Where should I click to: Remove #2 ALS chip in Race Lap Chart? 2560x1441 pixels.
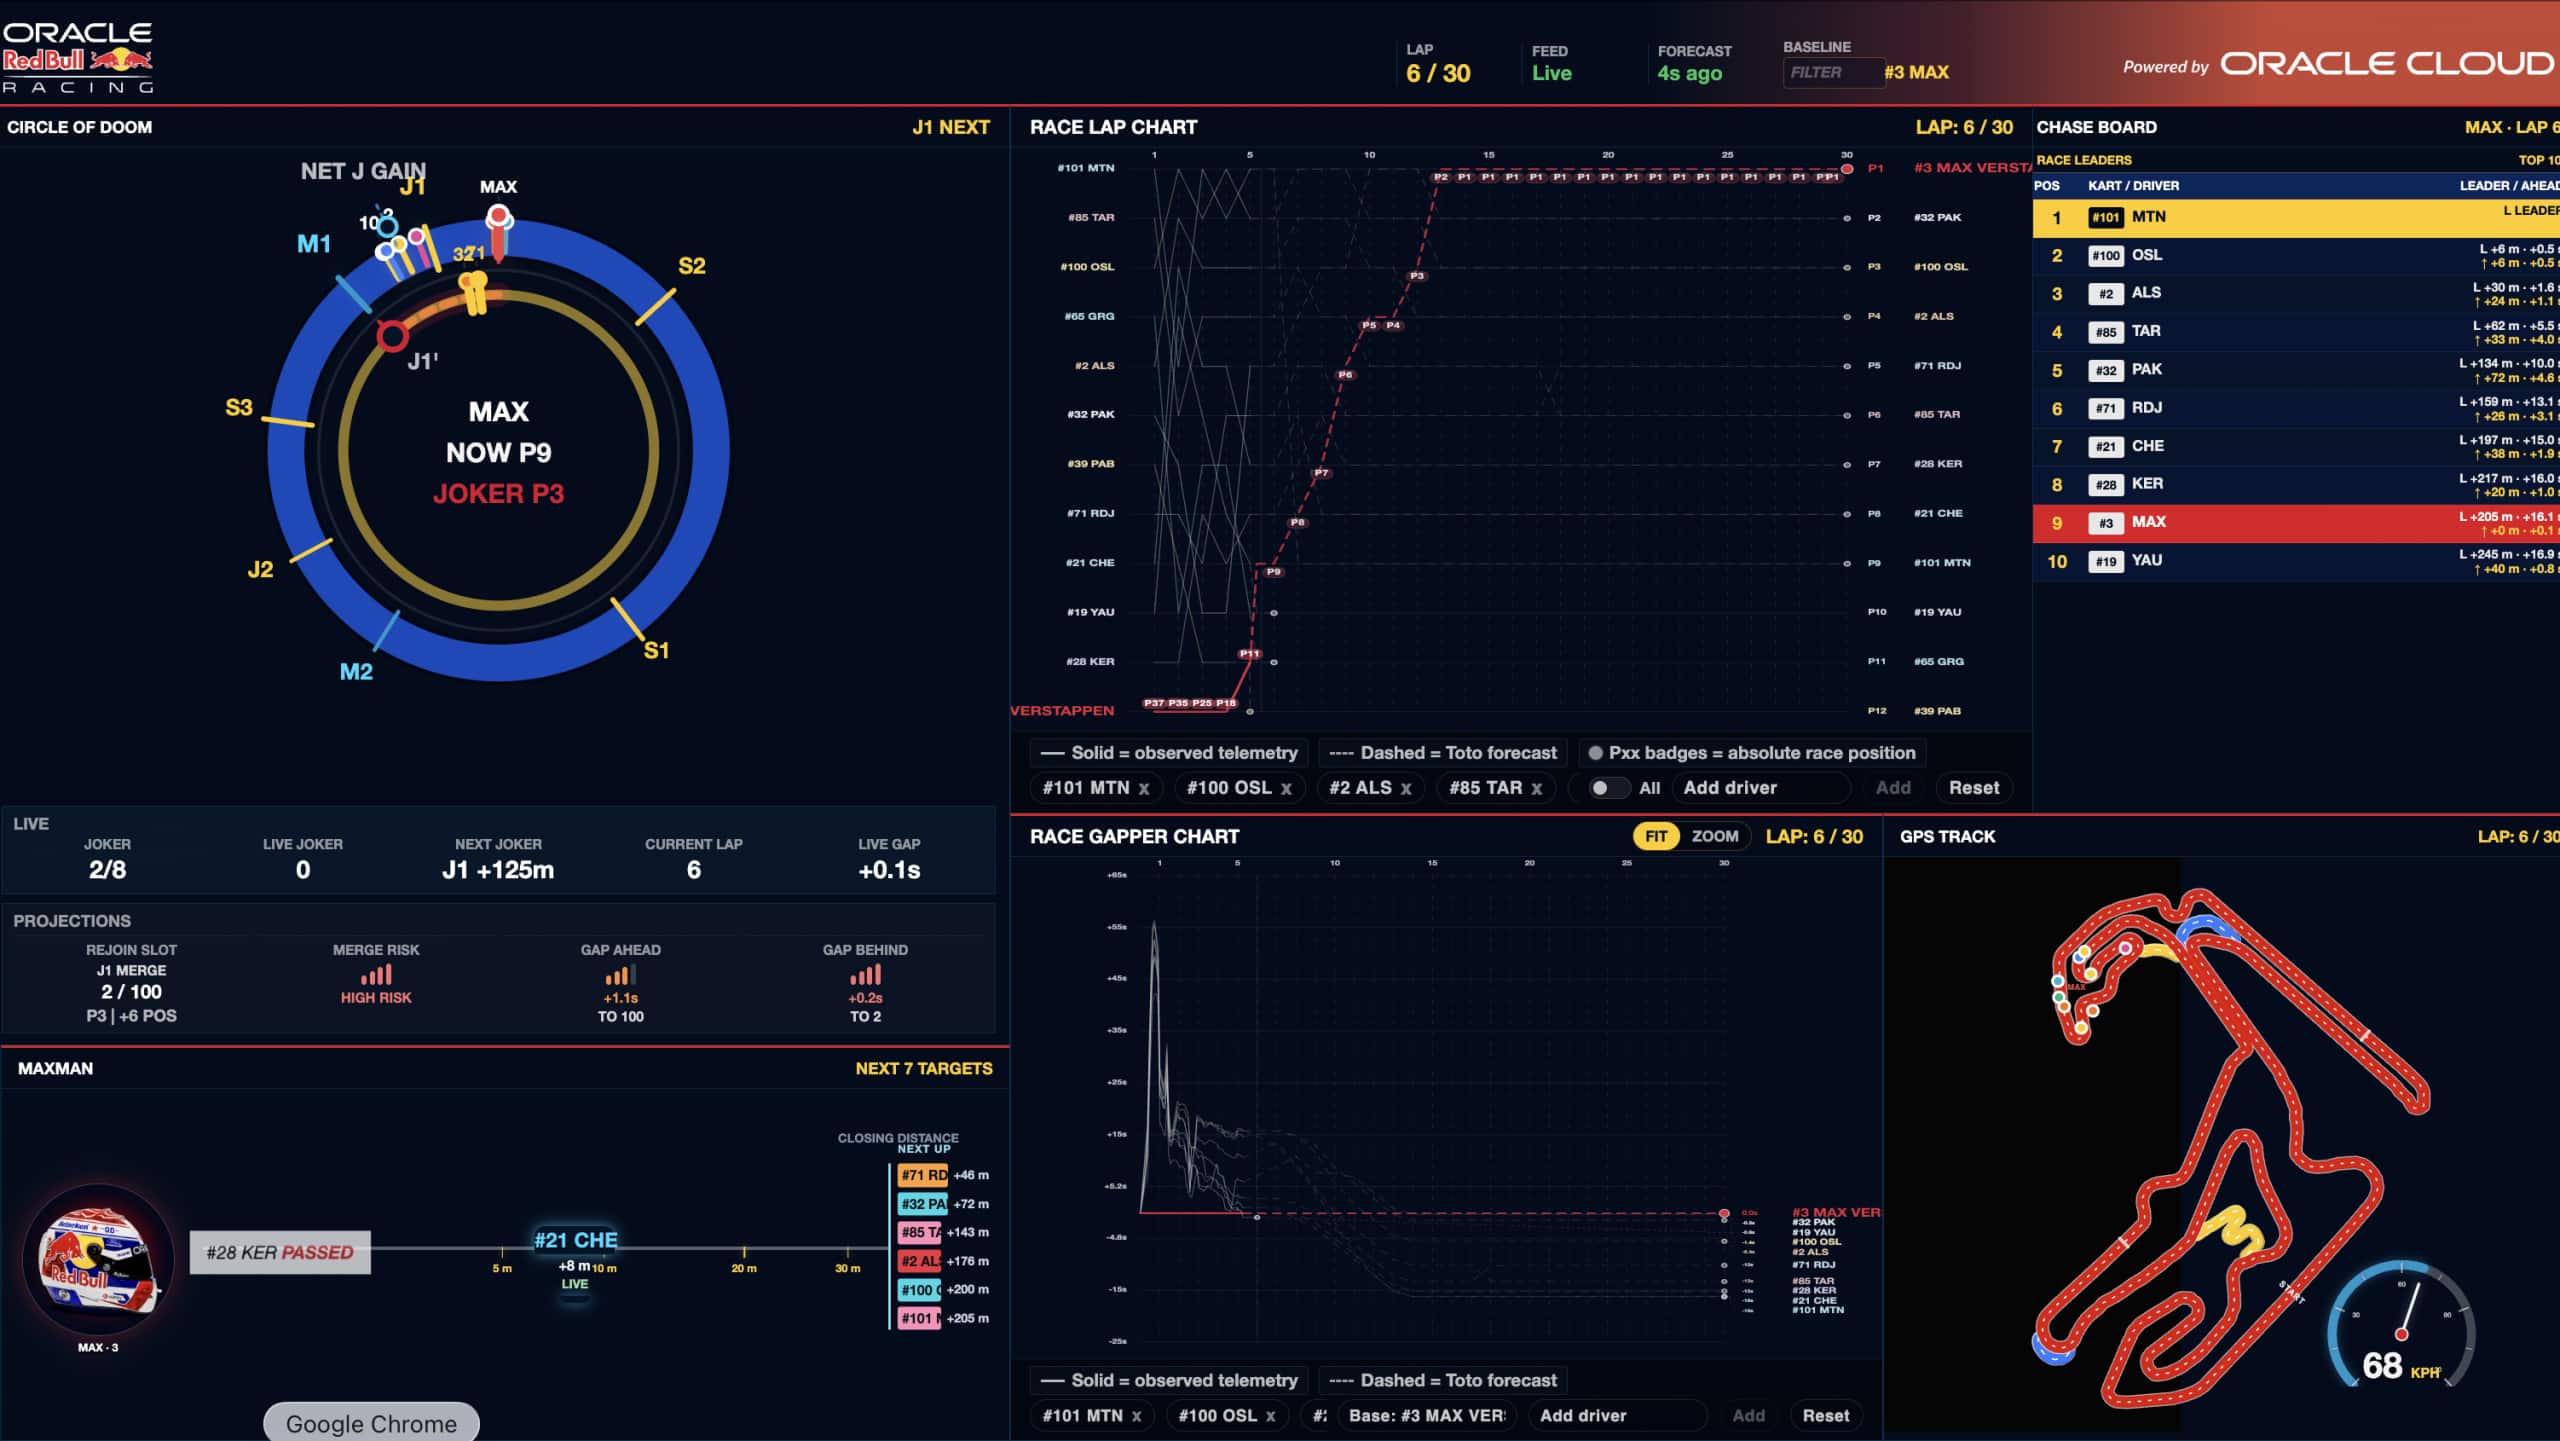(1406, 788)
